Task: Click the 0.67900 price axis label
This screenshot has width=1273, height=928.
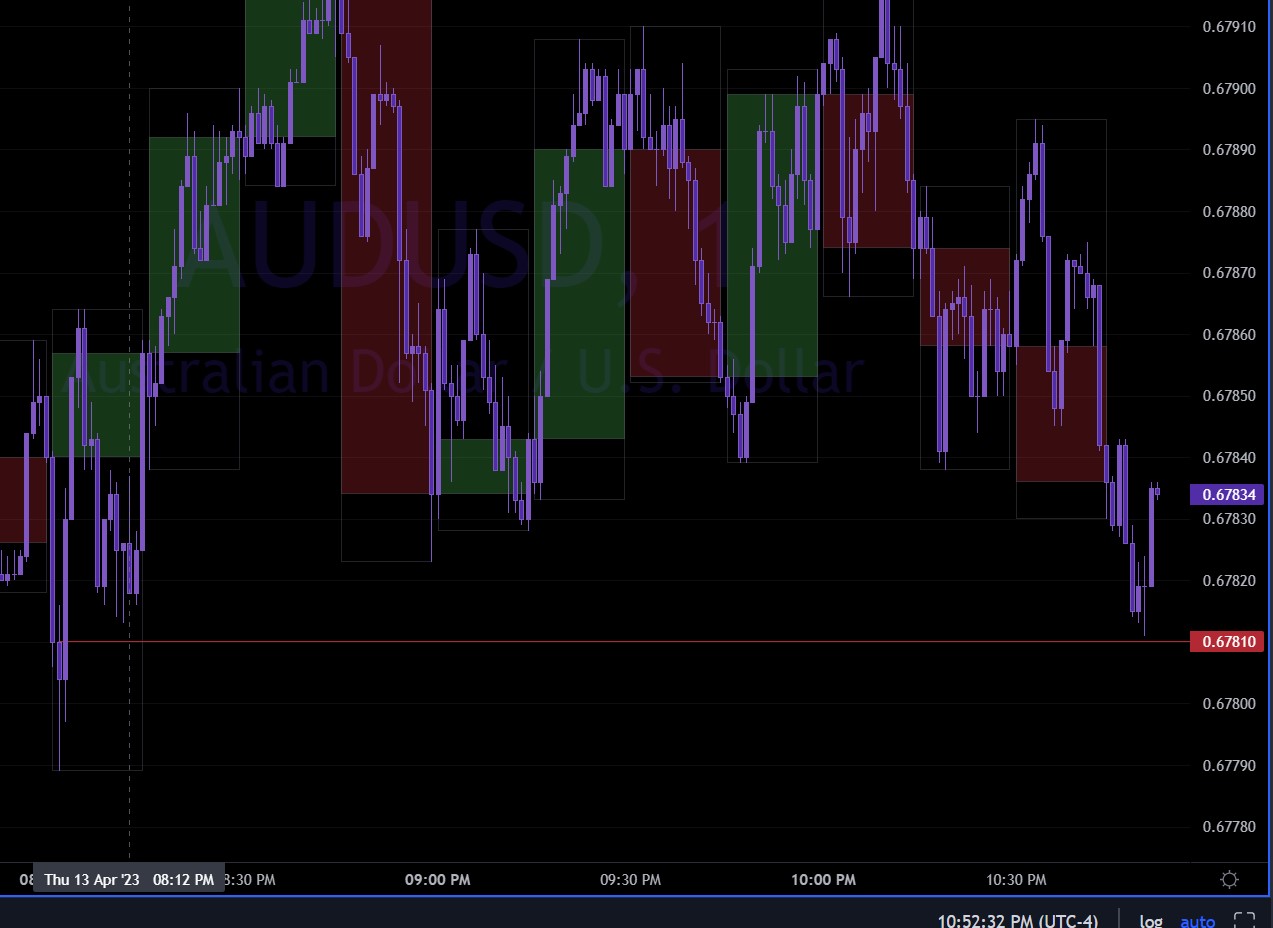Action: tap(1228, 88)
